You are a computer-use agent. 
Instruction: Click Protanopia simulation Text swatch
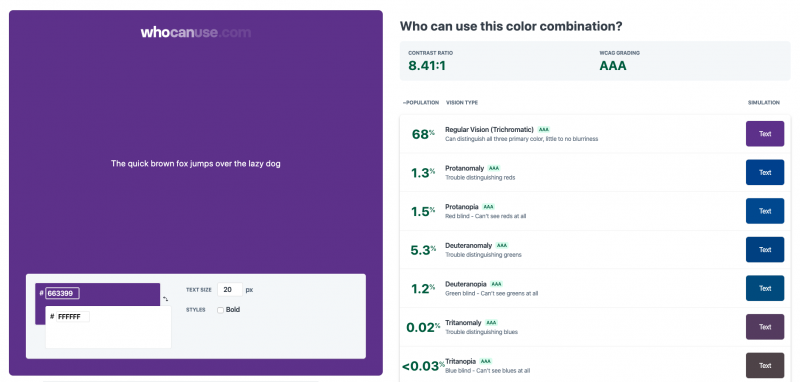click(765, 211)
